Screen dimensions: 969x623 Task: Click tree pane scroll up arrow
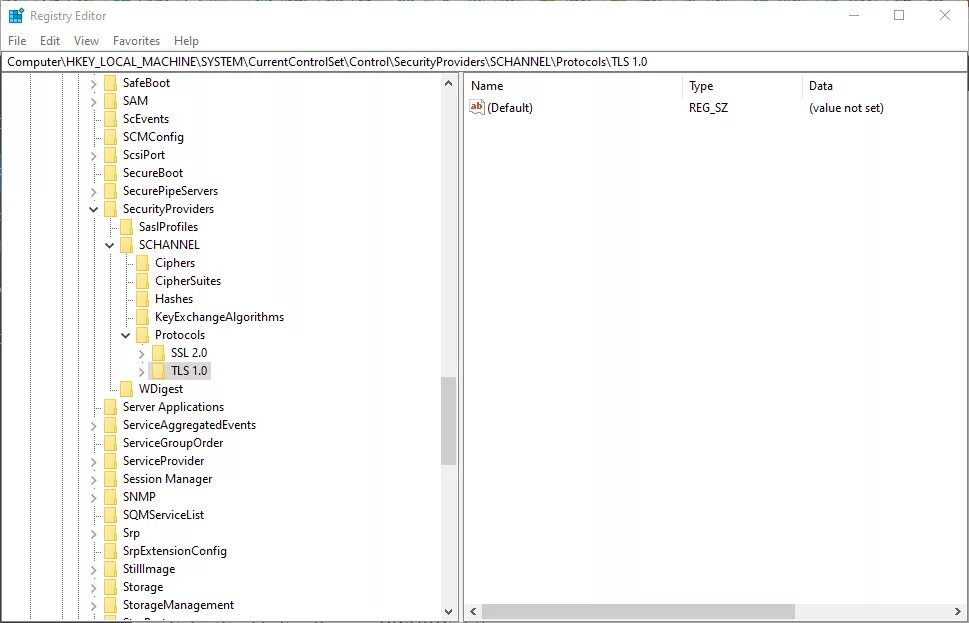(x=449, y=83)
